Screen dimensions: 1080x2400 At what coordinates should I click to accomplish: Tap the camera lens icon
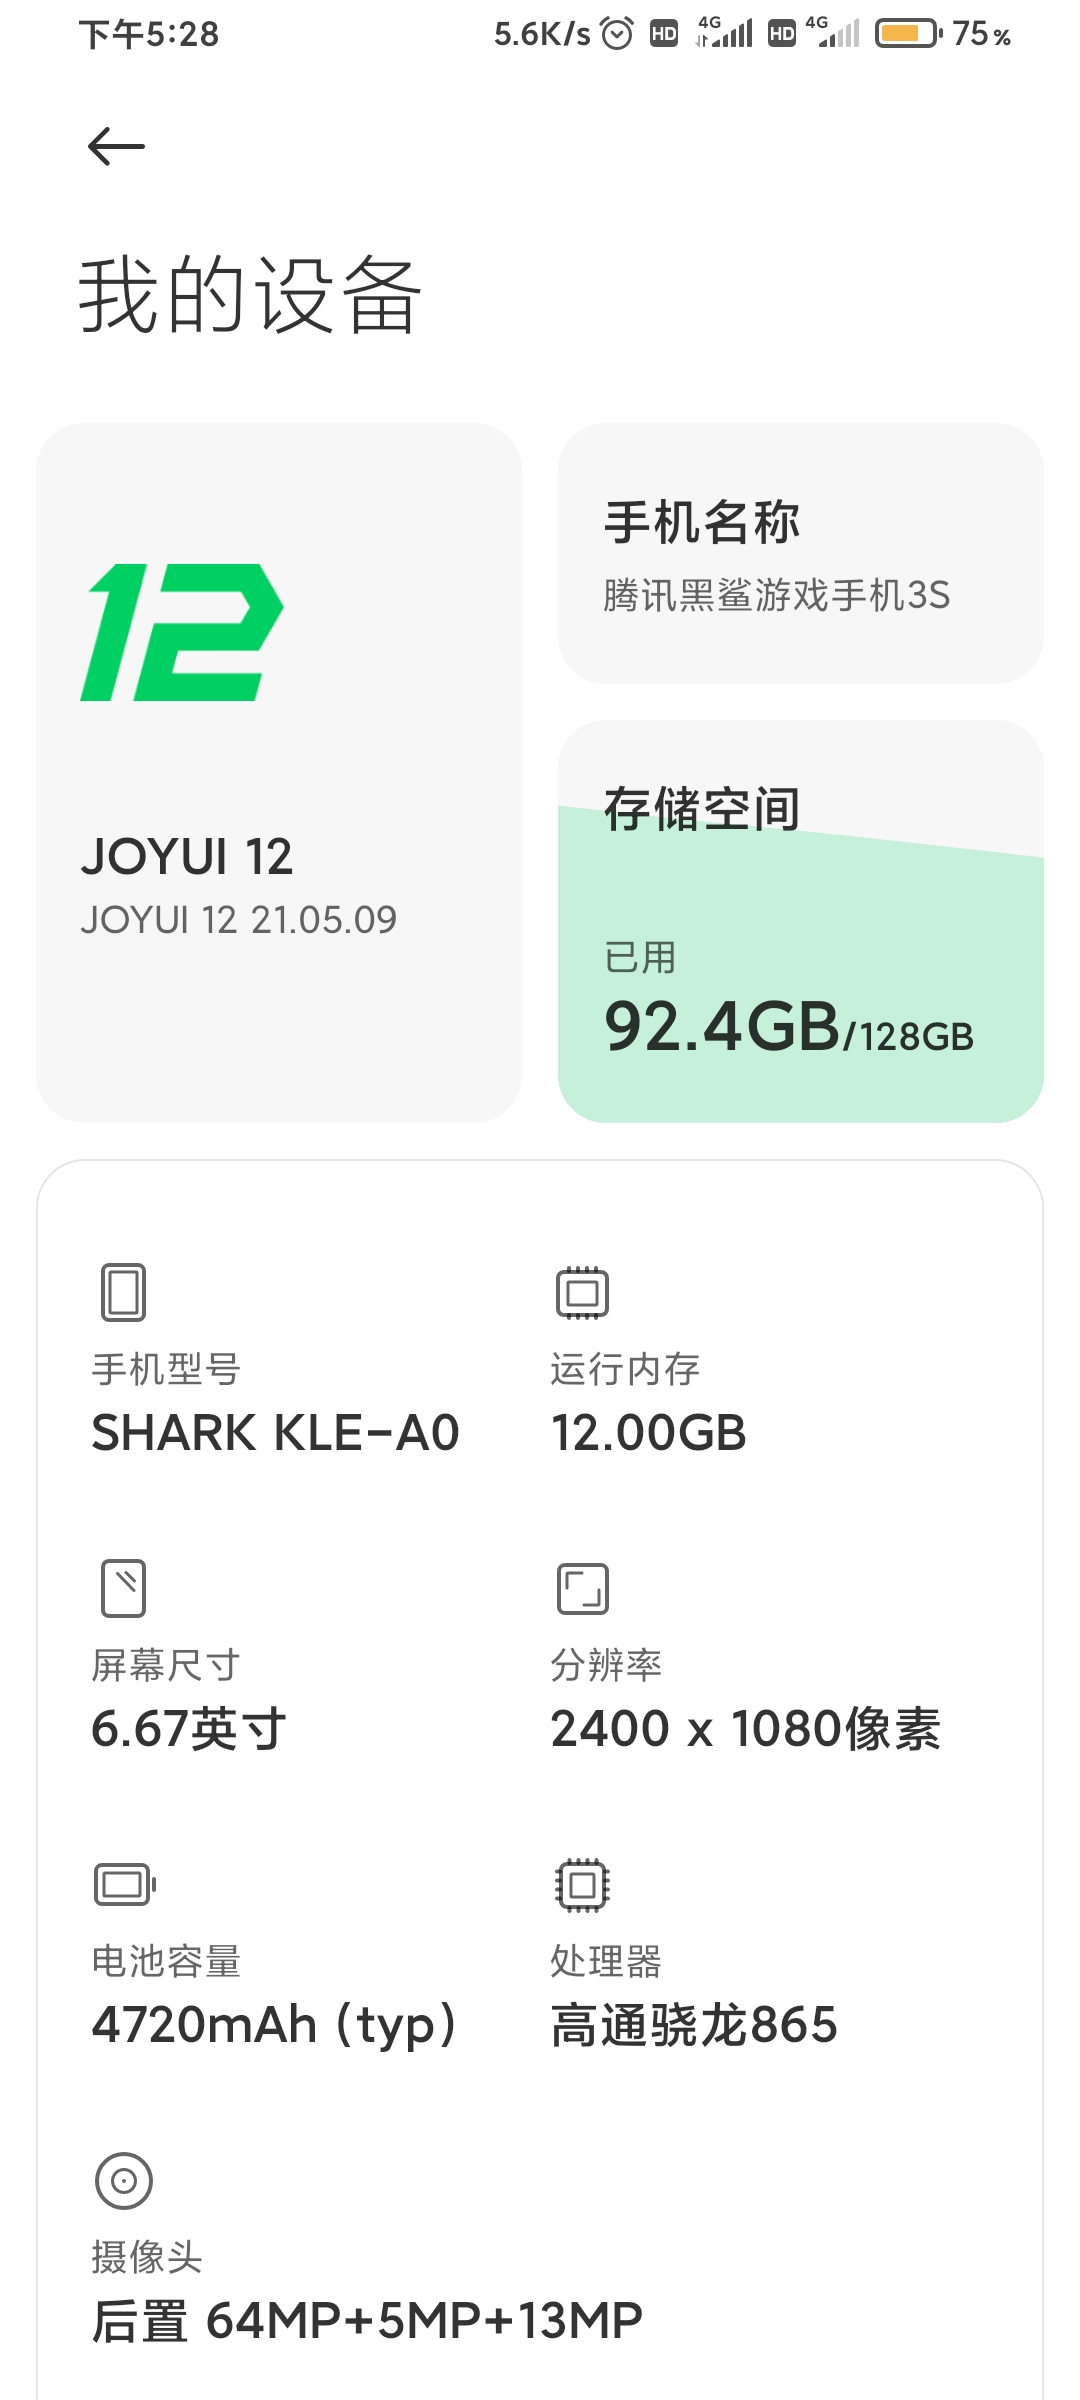[124, 2180]
